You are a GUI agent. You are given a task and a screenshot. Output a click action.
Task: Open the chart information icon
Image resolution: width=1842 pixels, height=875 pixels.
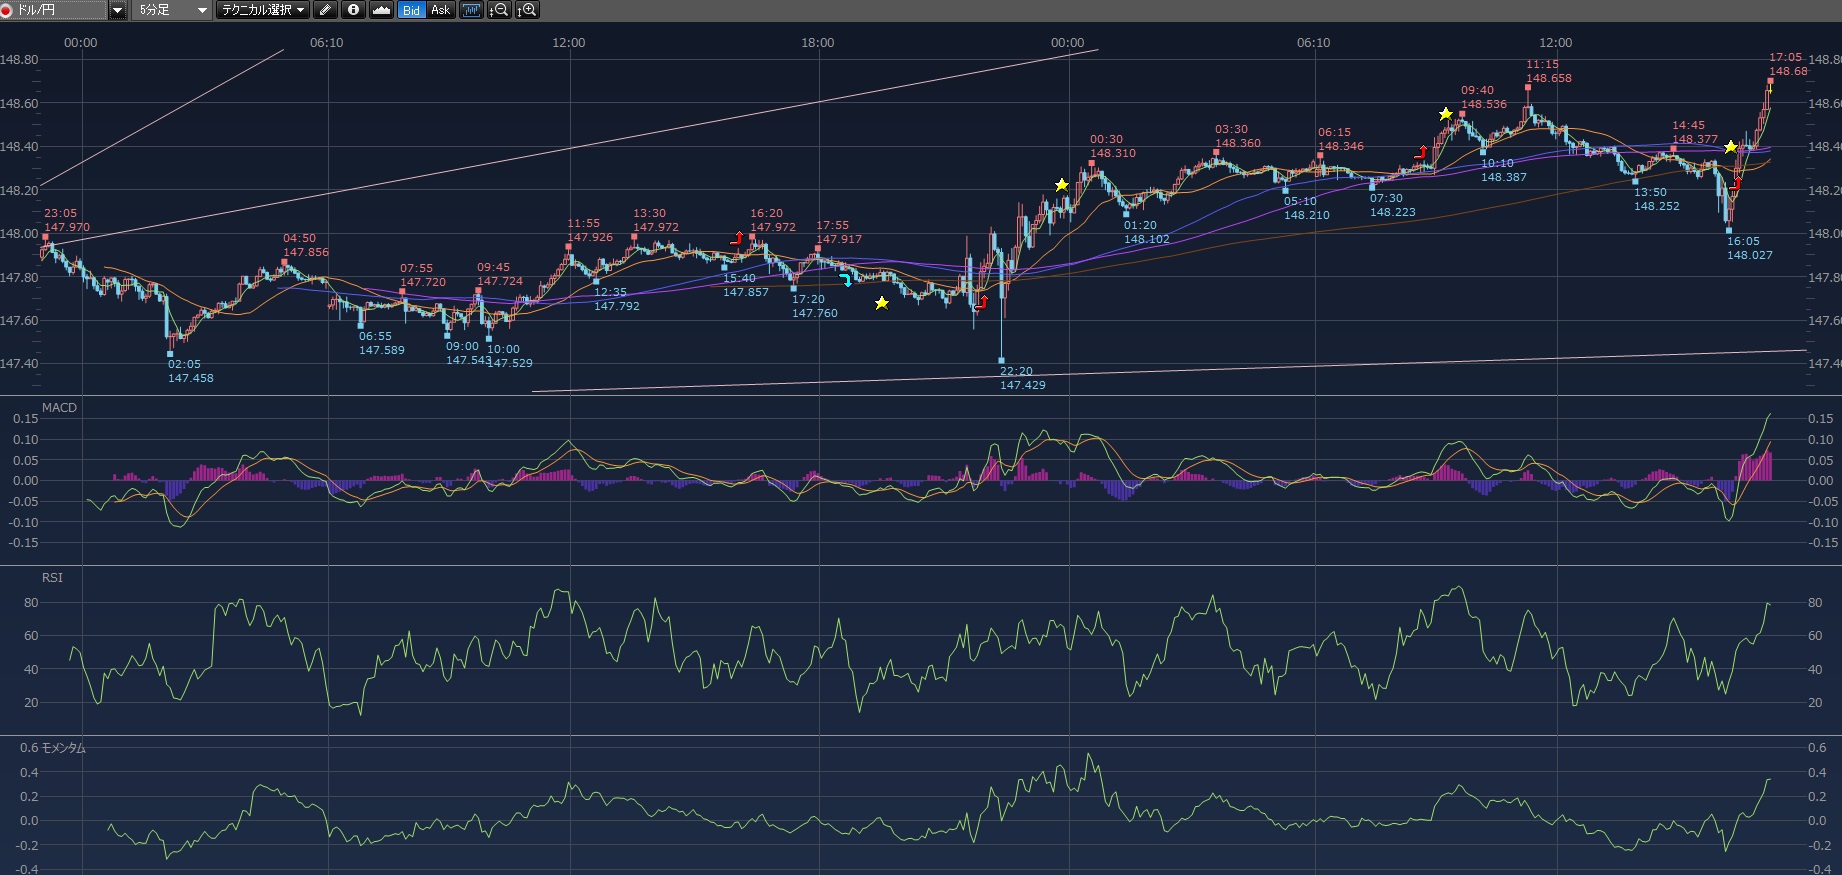point(353,10)
